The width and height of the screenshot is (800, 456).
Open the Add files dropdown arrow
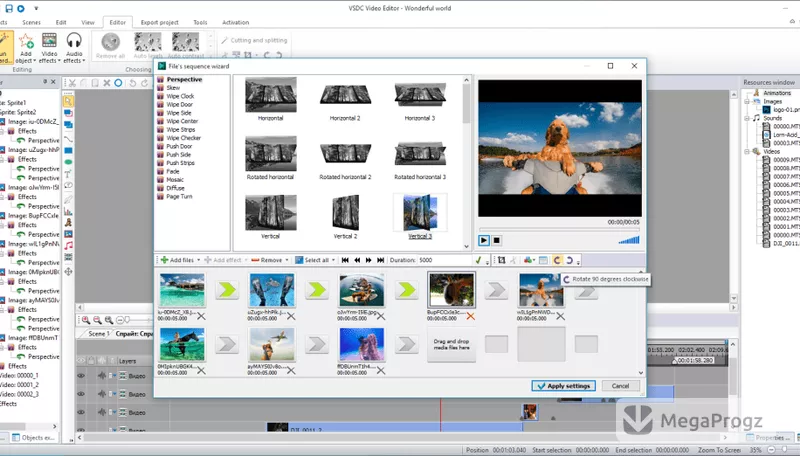click(x=198, y=260)
